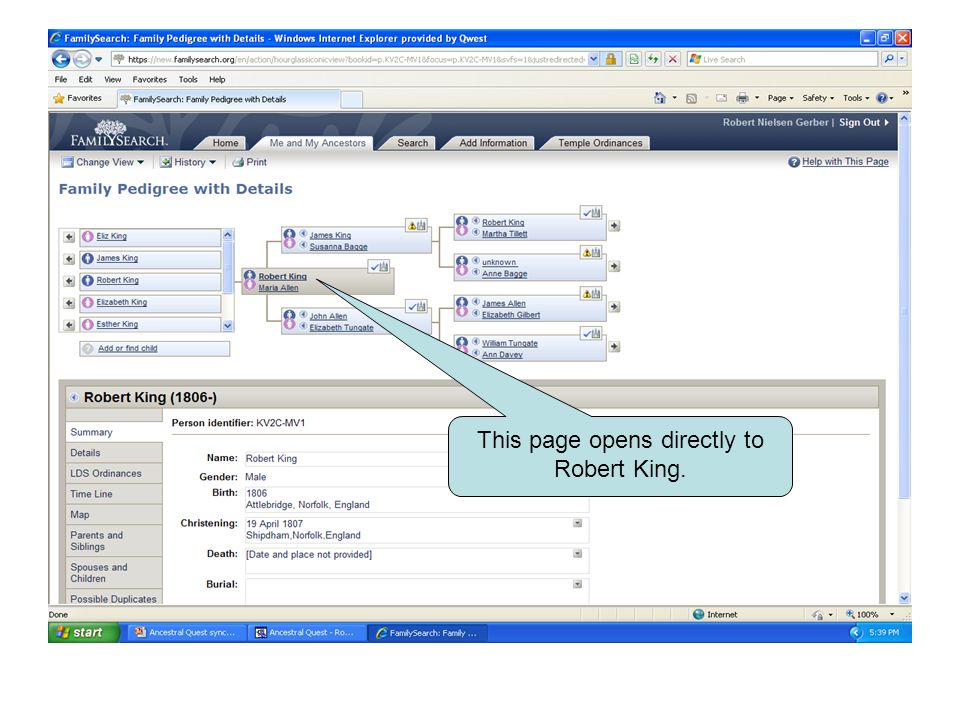Click the male person icon next to child Robert King
Screen dimensions: 960x720
[88, 280]
